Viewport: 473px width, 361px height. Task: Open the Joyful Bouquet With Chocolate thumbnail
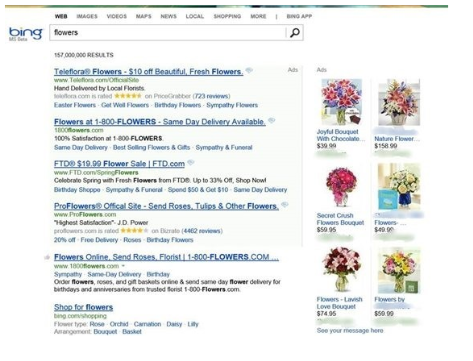(341, 102)
